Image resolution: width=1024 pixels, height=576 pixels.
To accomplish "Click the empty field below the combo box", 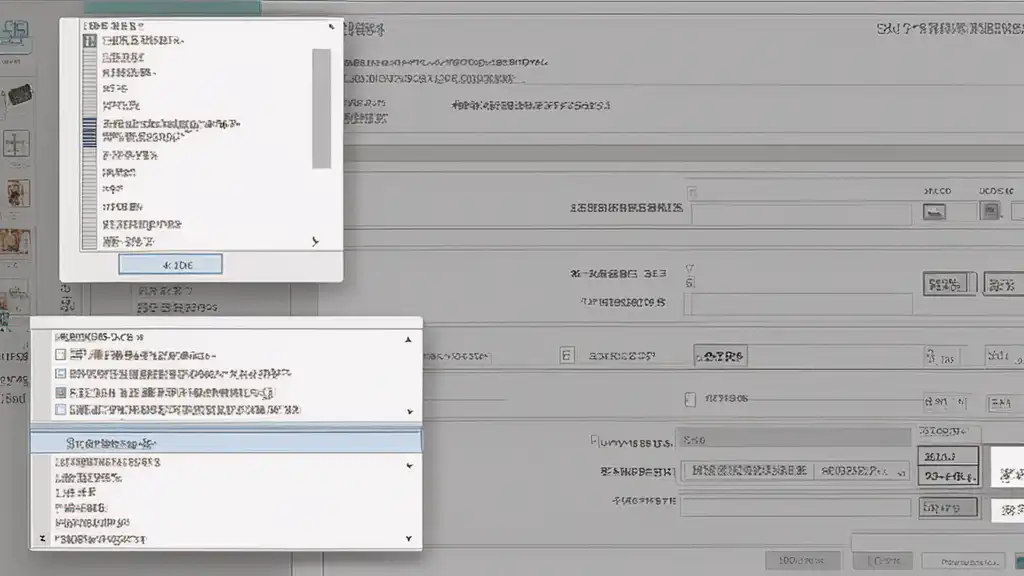I will [x=795, y=506].
